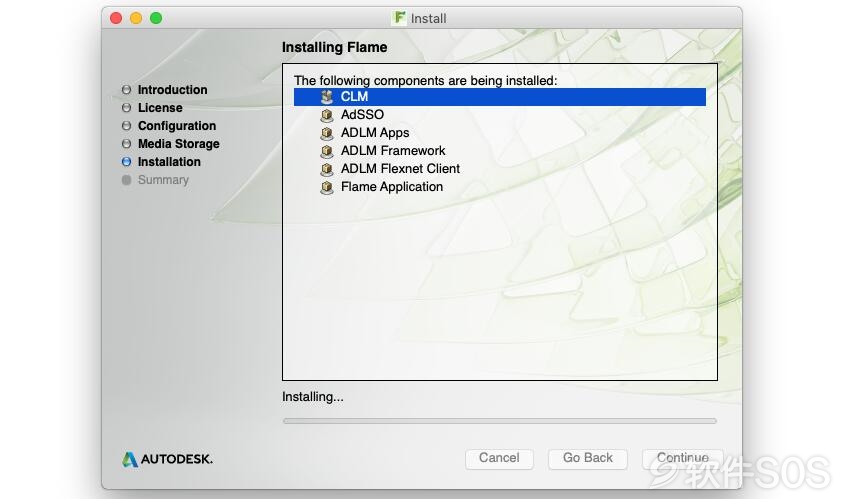Select the Installation step bullet
The height and width of the screenshot is (499, 844).
[x=126, y=161]
